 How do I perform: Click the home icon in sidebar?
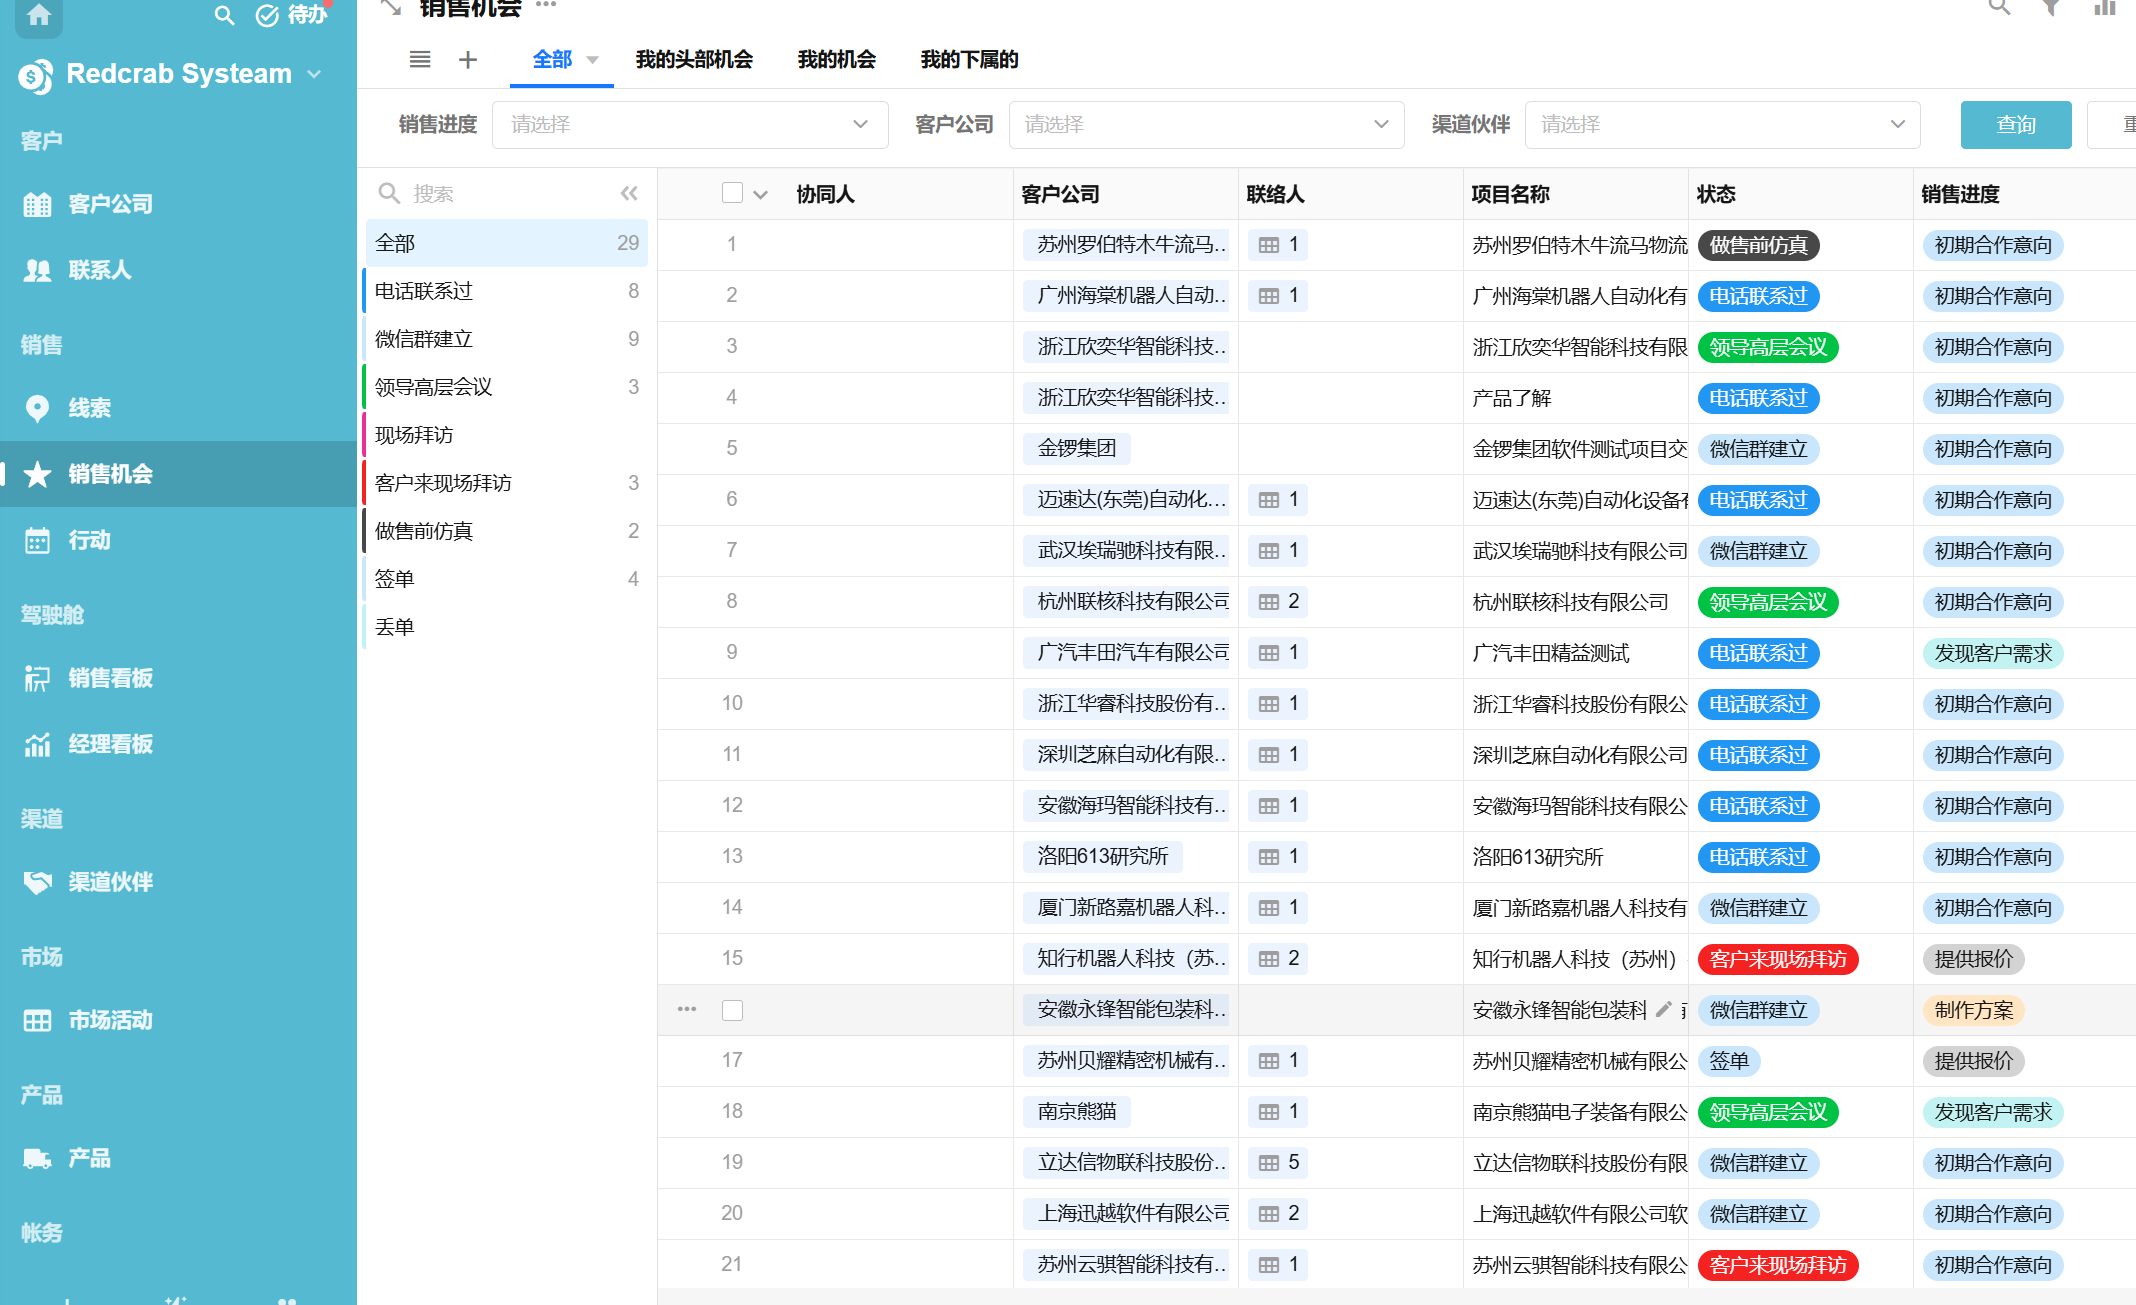[39, 15]
